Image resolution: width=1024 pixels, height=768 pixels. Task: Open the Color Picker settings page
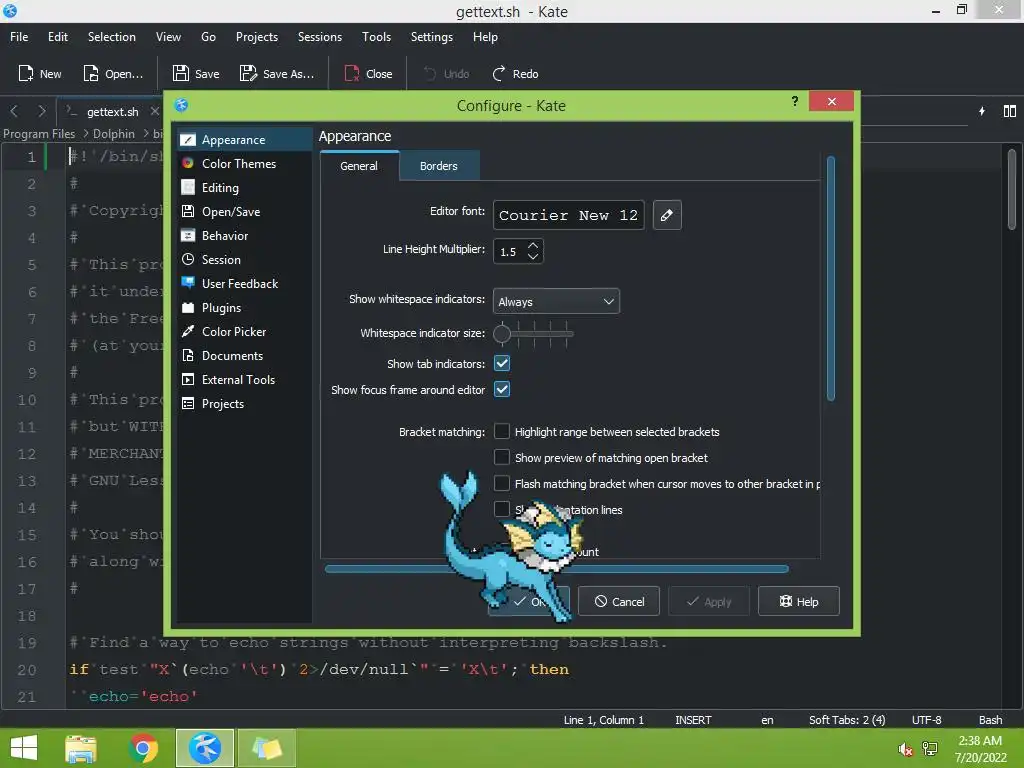click(244, 332)
